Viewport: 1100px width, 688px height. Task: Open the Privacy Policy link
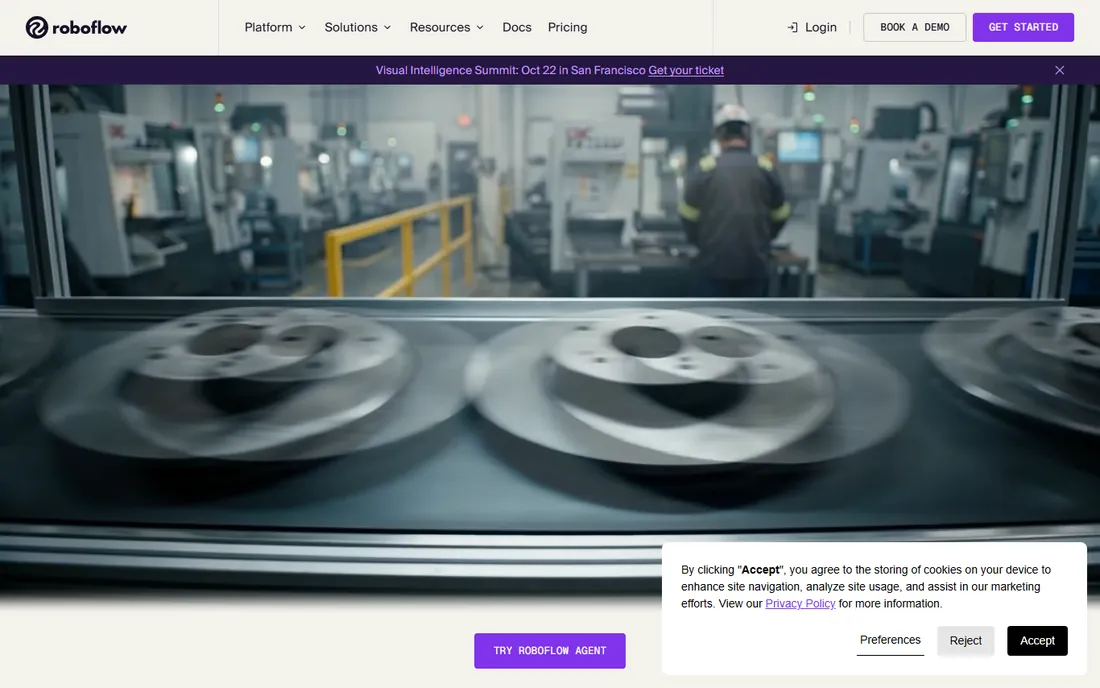[800, 603]
